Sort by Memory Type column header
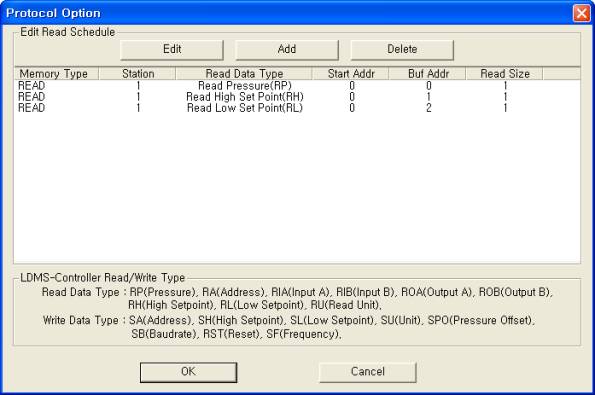The image size is (595, 395). point(56,74)
